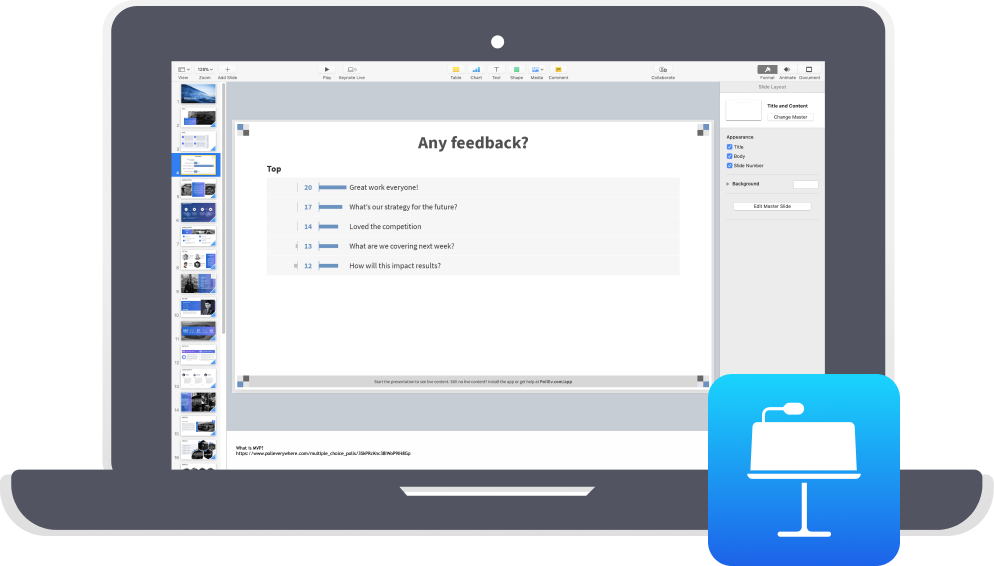
Task: Click the Add Slide plus icon
Action: pyautogui.click(x=228, y=70)
